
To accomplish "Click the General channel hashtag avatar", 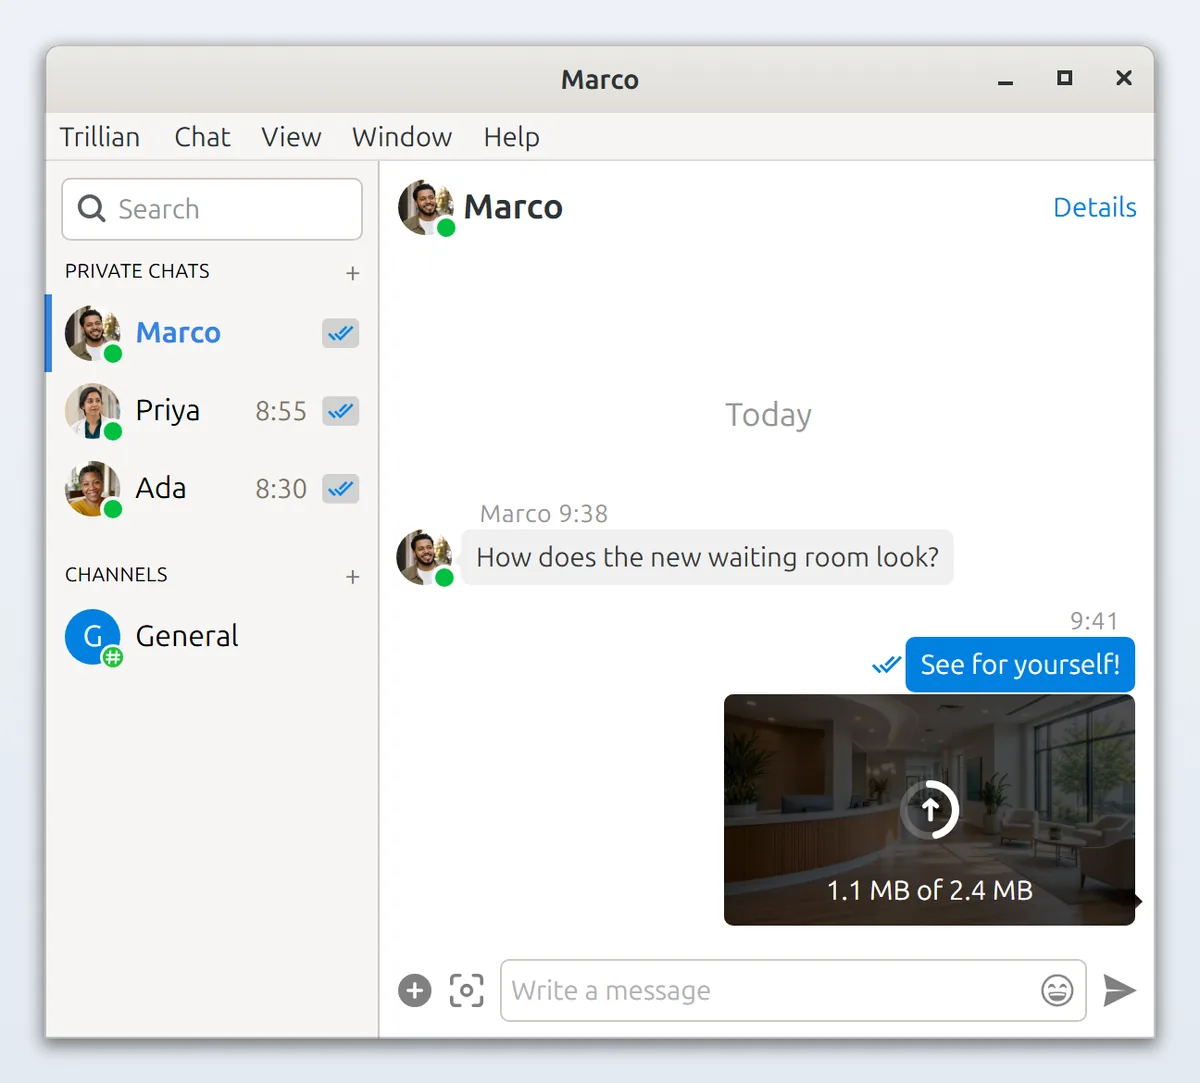I will click(94, 637).
